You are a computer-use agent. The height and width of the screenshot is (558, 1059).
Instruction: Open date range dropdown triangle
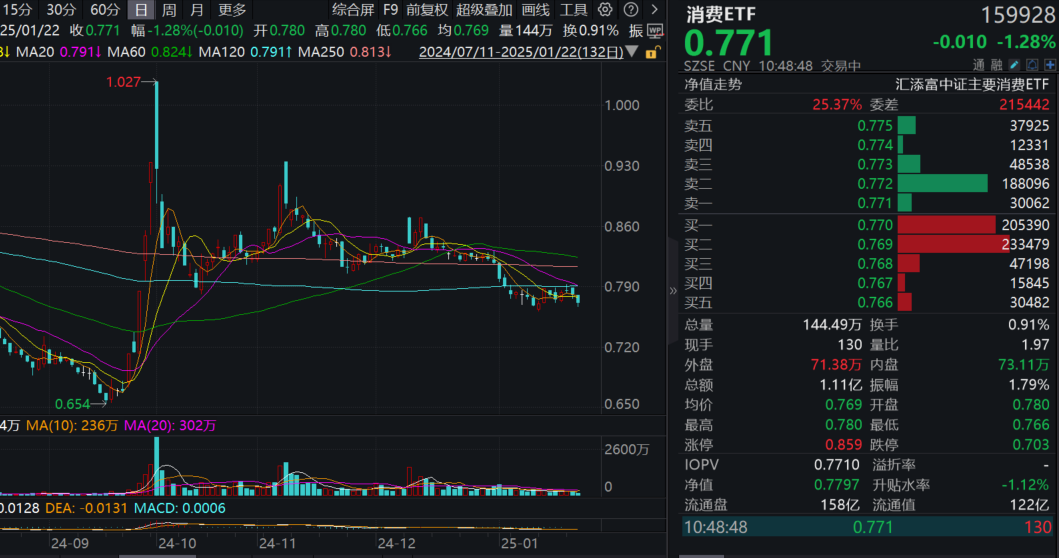632,51
